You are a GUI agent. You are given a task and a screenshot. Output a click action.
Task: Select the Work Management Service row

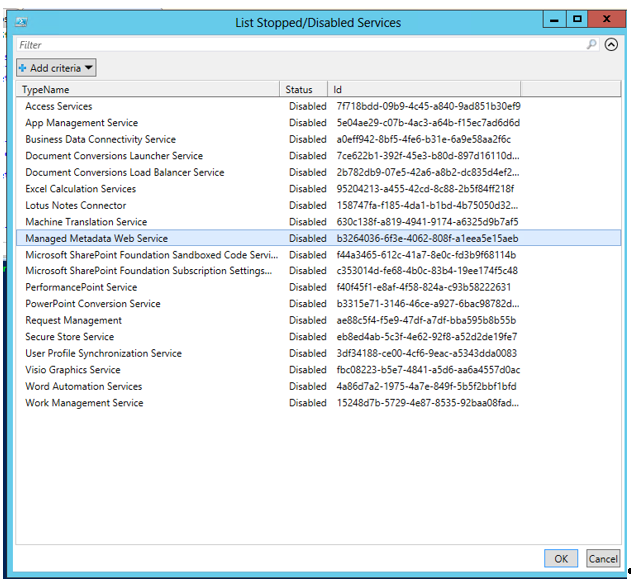[318, 403]
